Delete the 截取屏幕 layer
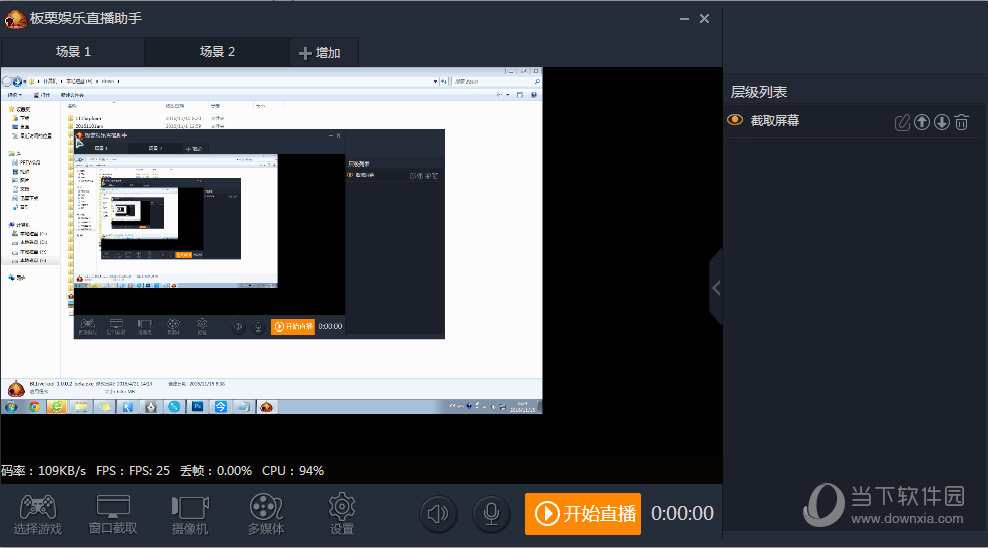988x548 pixels. pos(961,122)
